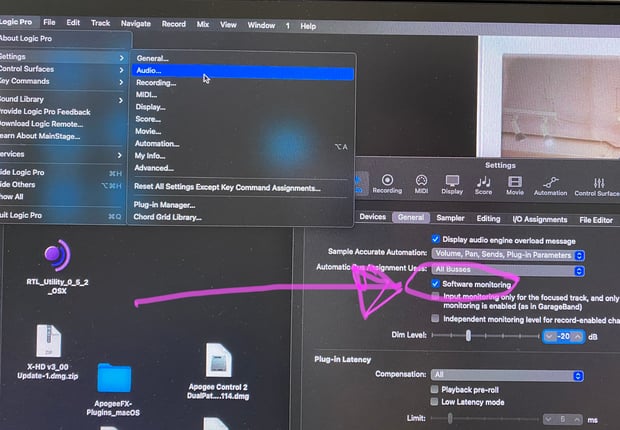Enable Independent monitoring level checkbox

(435, 318)
